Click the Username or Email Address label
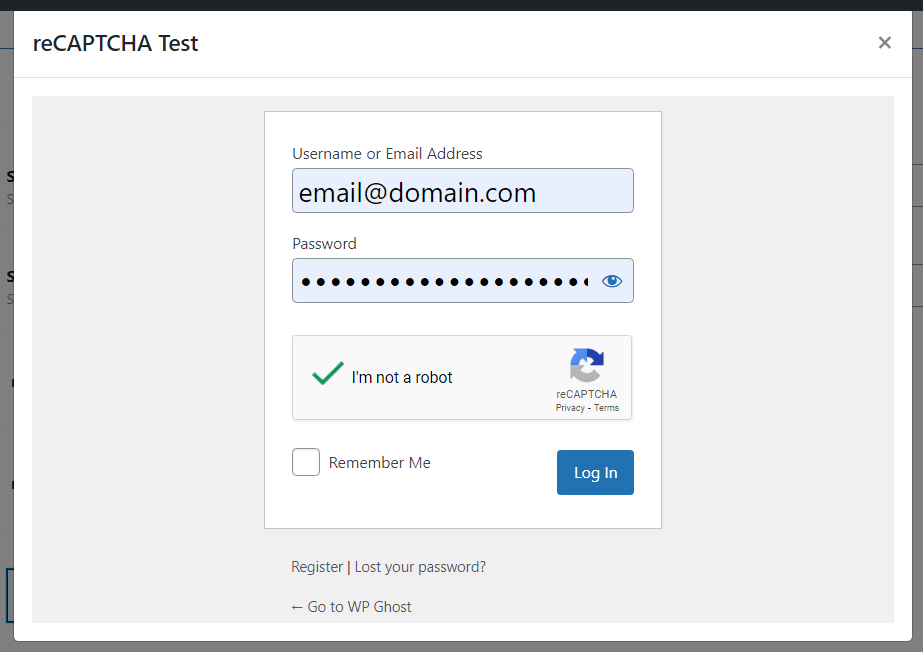The height and width of the screenshot is (652, 923). click(x=387, y=154)
